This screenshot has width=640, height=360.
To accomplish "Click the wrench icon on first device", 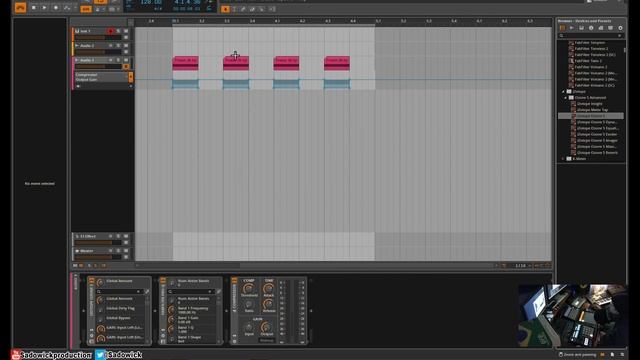I will pyautogui.click(x=147, y=291).
